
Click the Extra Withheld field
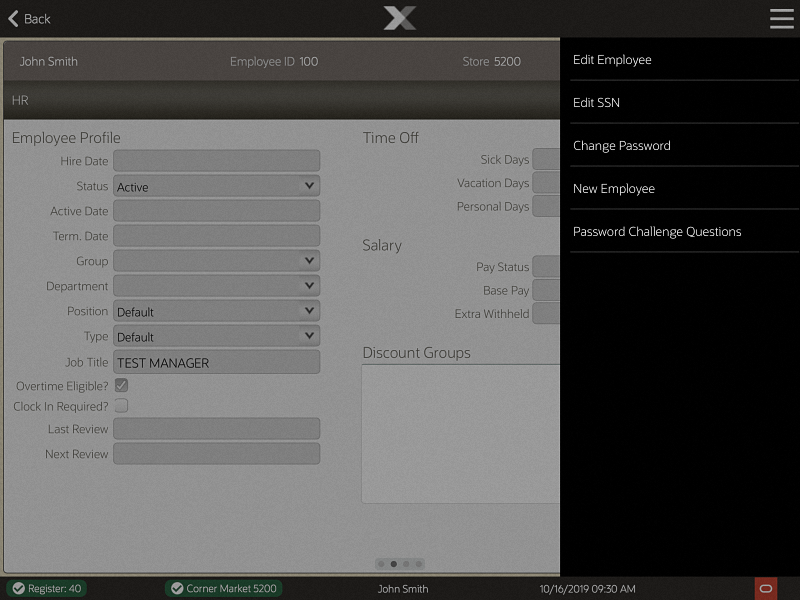click(x=546, y=313)
